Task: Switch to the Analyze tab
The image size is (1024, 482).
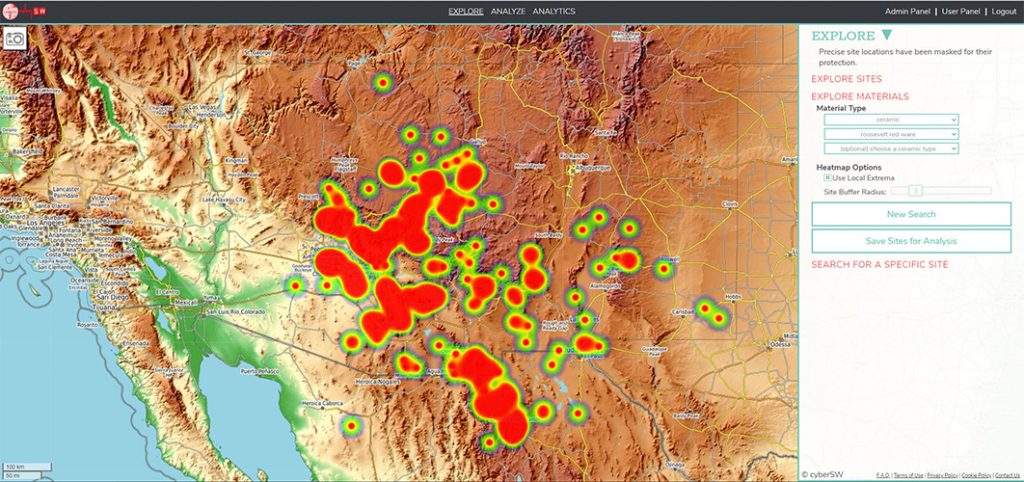Action: click(507, 11)
